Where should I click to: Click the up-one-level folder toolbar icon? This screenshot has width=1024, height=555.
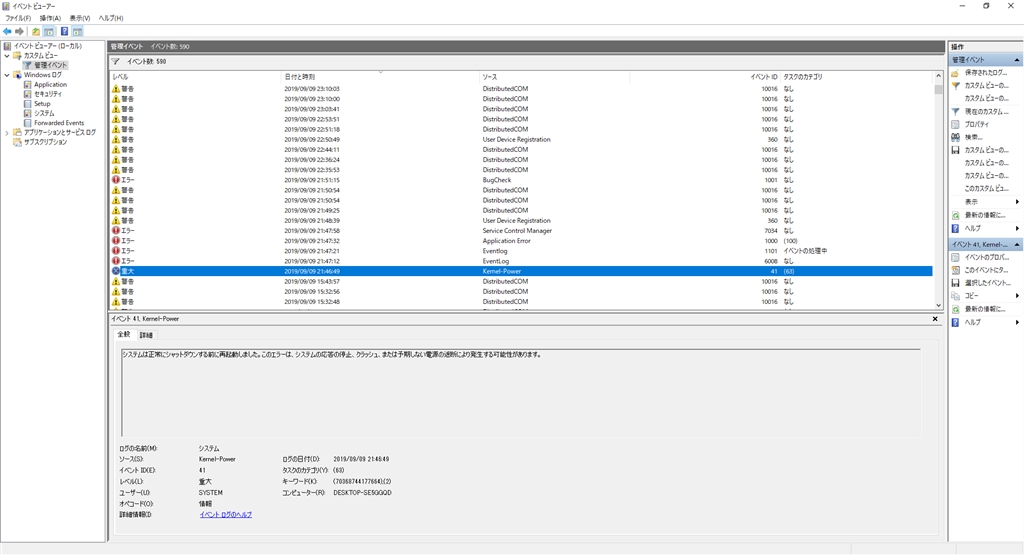[36, 31]
